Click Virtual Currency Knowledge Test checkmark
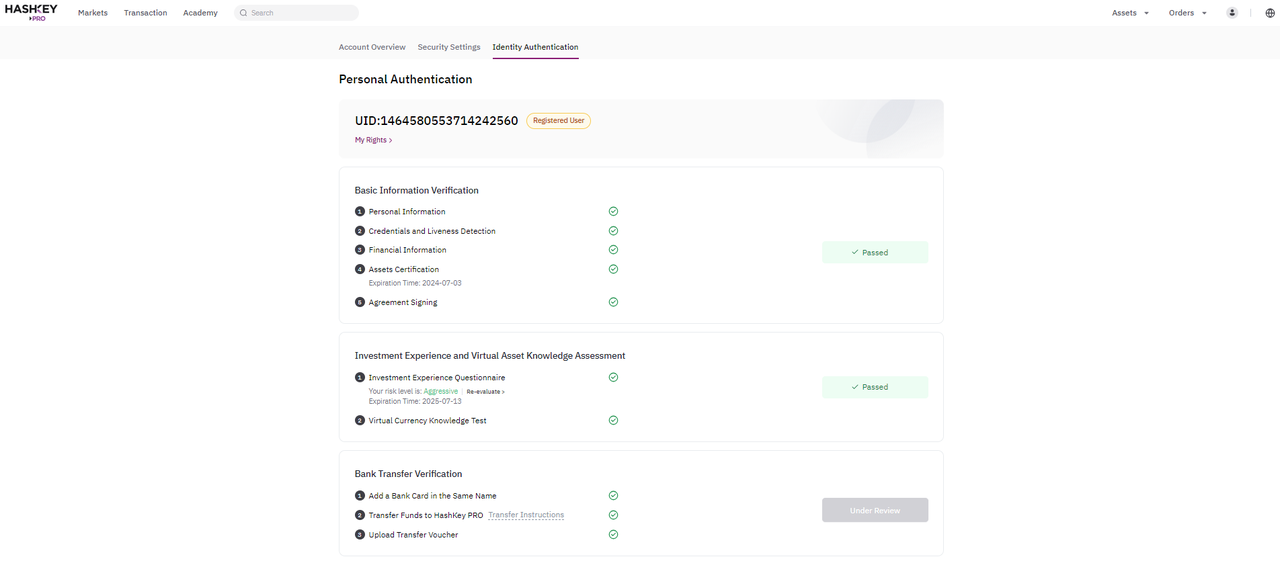The width and height of the screenshot is (1280, 563). [x=613, y=420]
